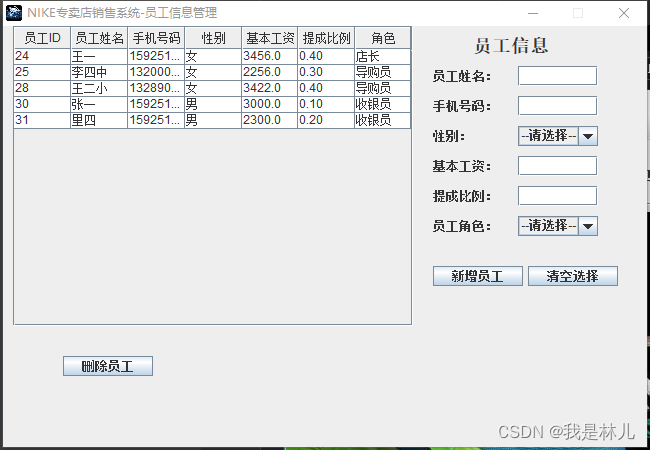Click the role cell 店长

(383, 56)
